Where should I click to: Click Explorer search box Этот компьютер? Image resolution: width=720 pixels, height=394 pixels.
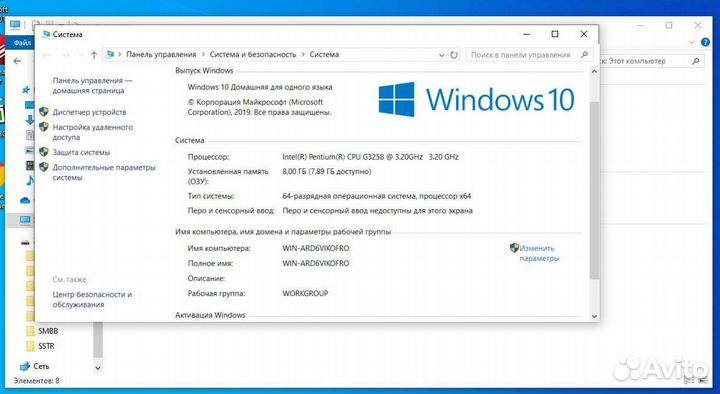tap(651, 61)
